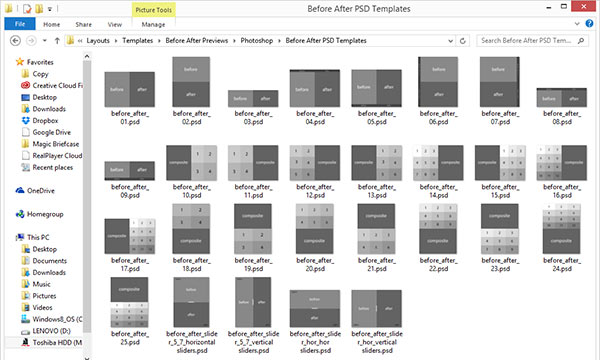Click the Forward navigation arrow
The image size is (600, 360).
31,41
